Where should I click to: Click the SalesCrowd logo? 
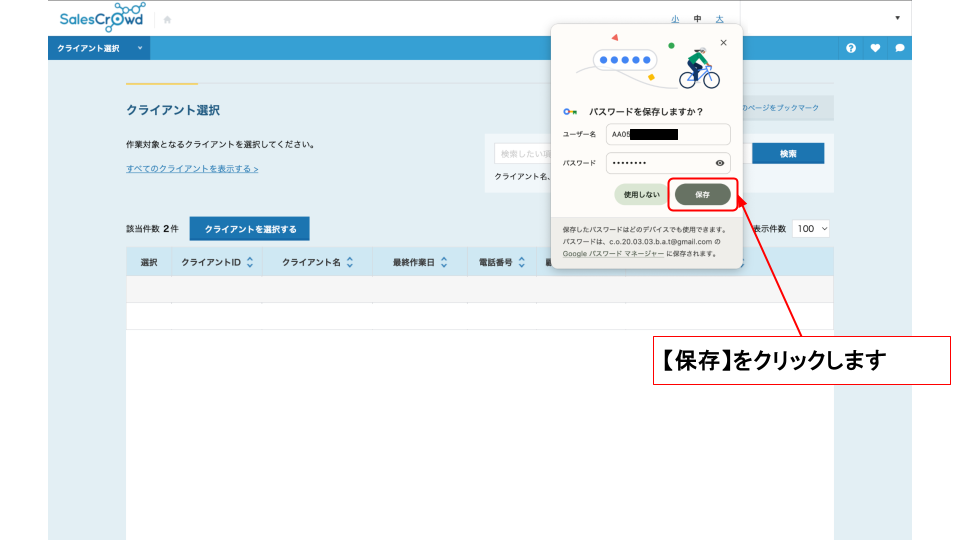[x=101, y=18]
